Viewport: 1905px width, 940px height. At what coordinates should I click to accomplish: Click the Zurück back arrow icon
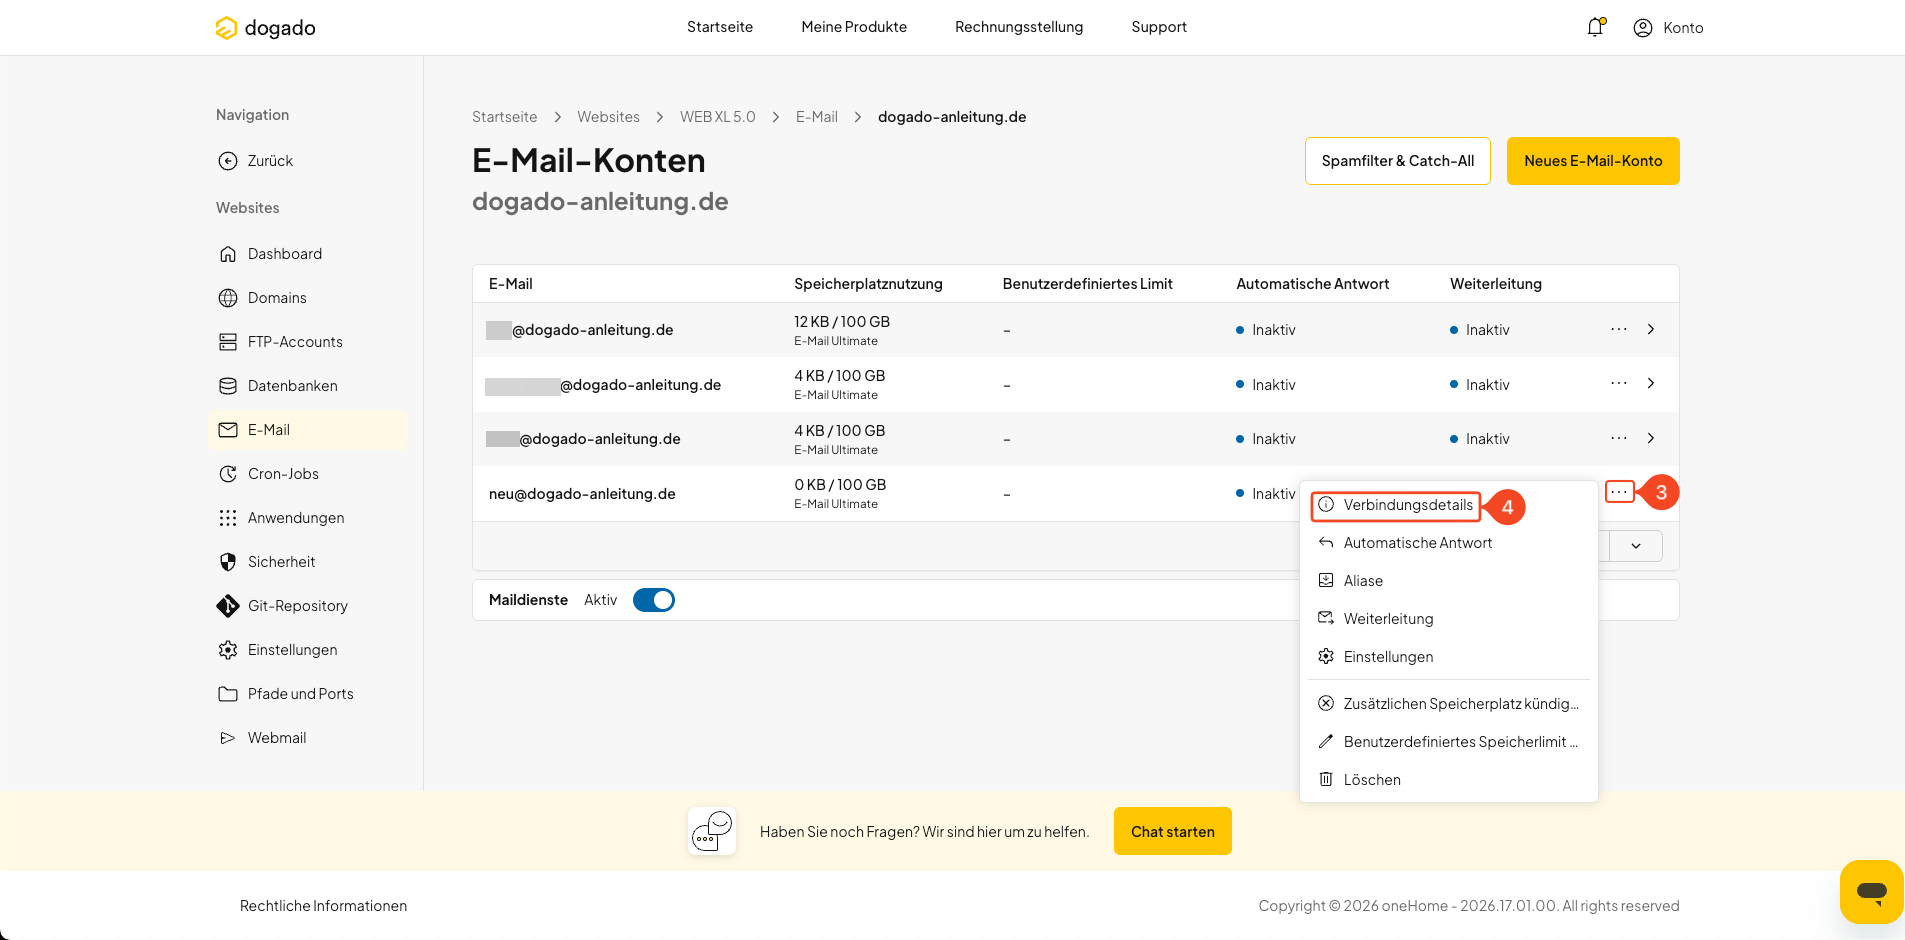pyautogui.click(x=228, y=161)
